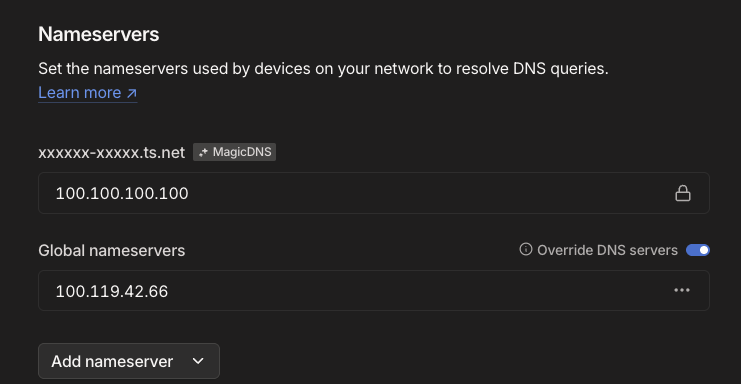Click the nameservers description text
The height and width of the screenshot is (384, 741).
coord(323,68)
